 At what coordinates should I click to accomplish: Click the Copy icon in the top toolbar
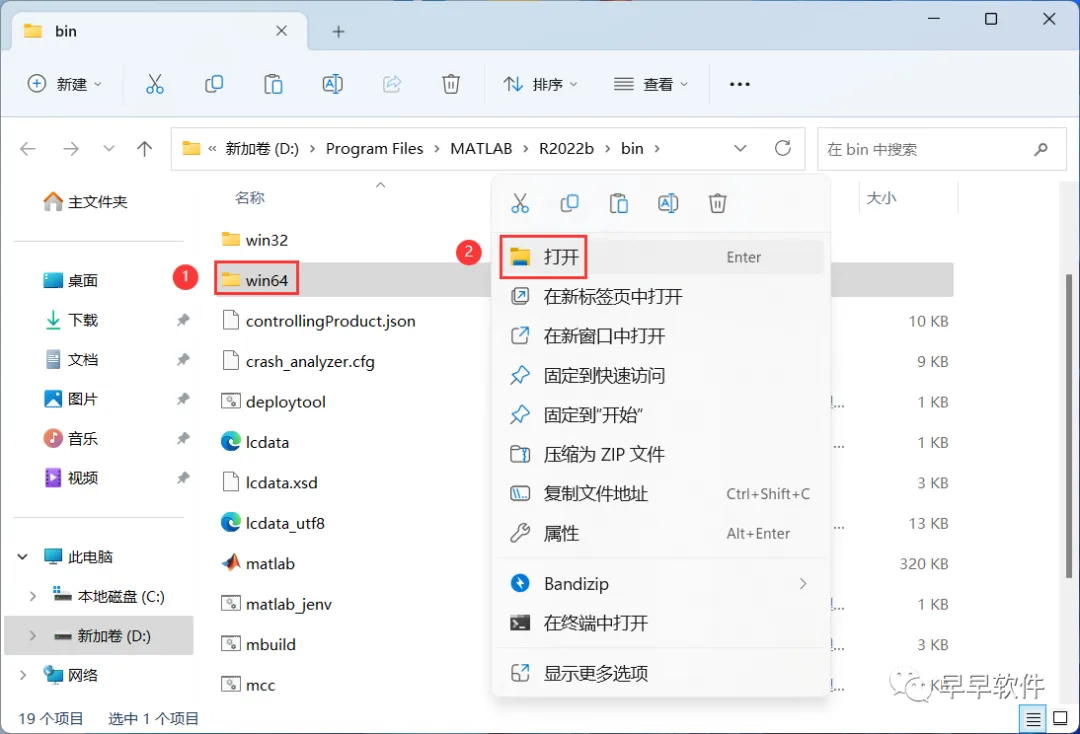(x=214, y=84)
